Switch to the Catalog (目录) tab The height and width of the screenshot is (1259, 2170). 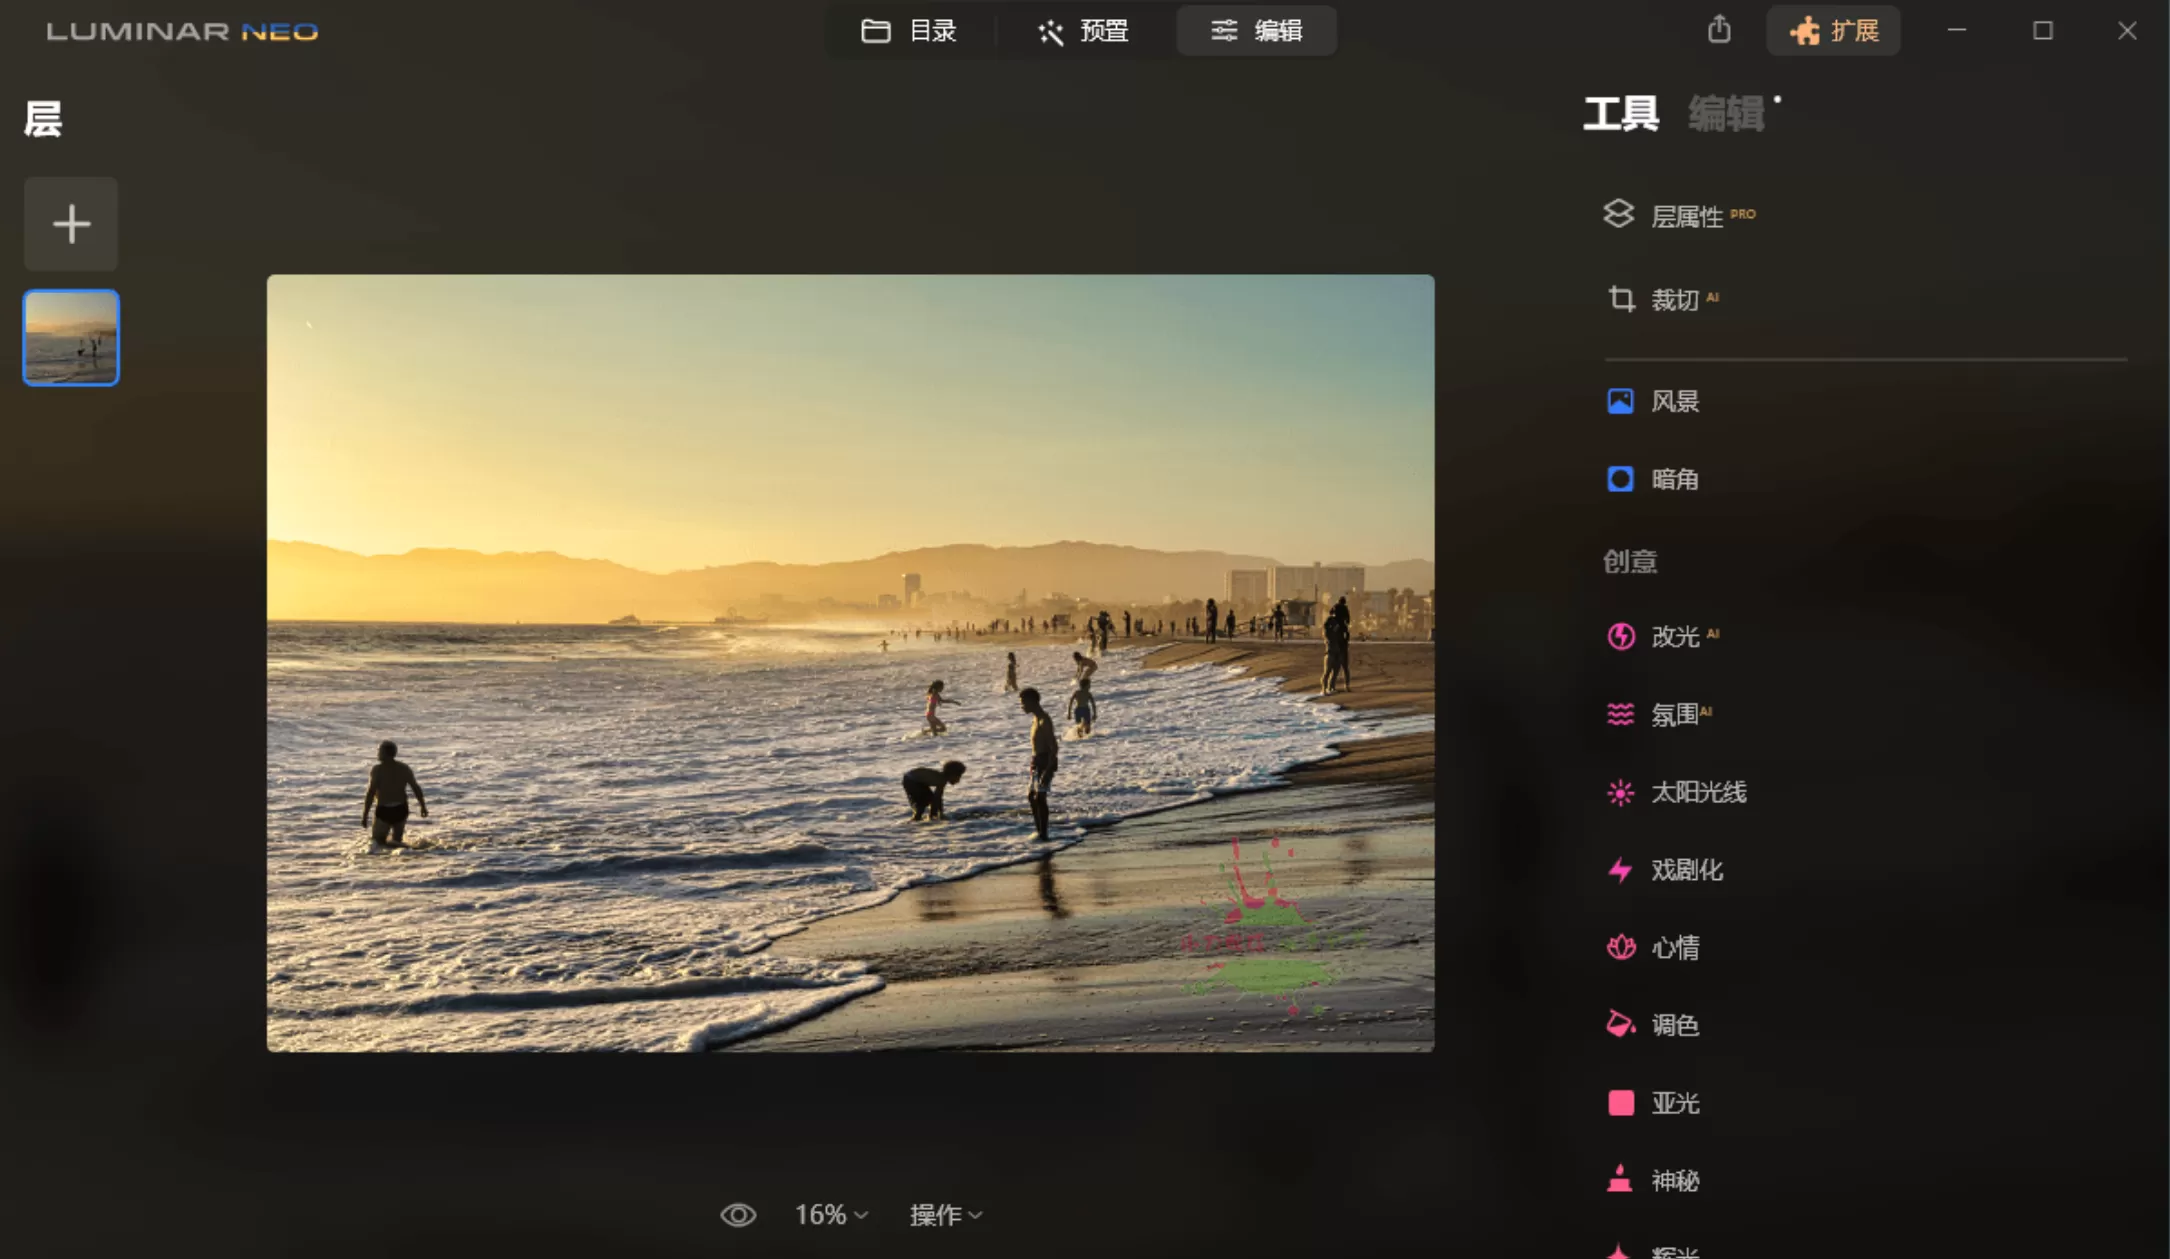(909, 31)
